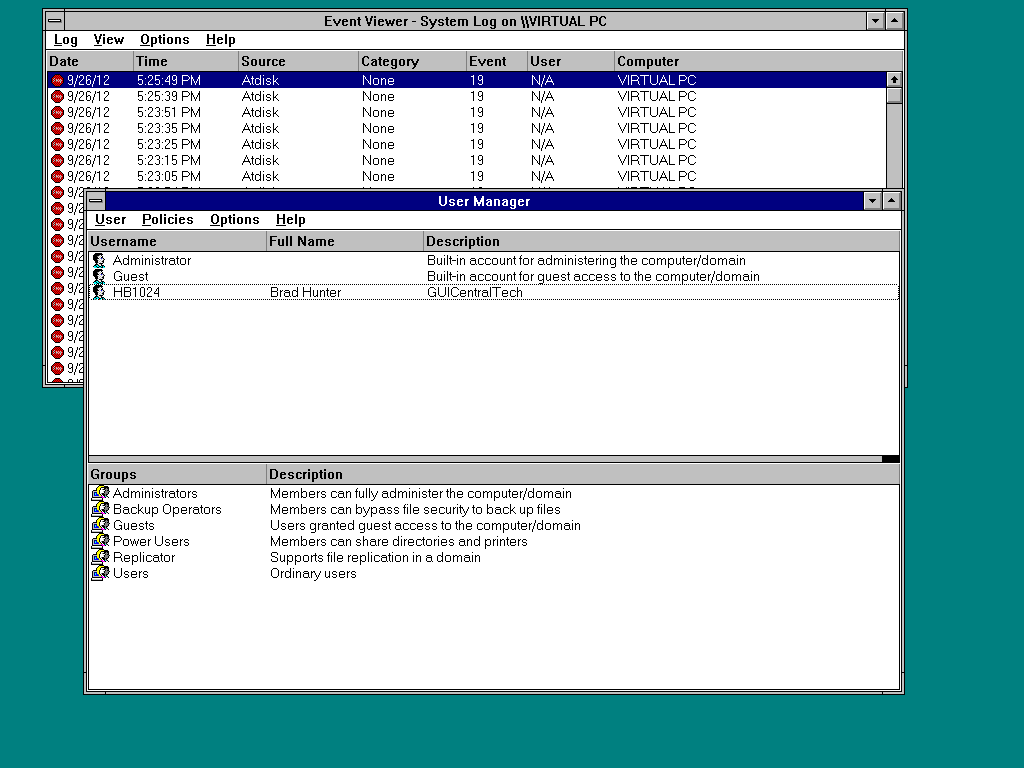The image size is (1024, 768).
Task: Click the Source column header in Event Viewer
Action: [x=298, y=61]
